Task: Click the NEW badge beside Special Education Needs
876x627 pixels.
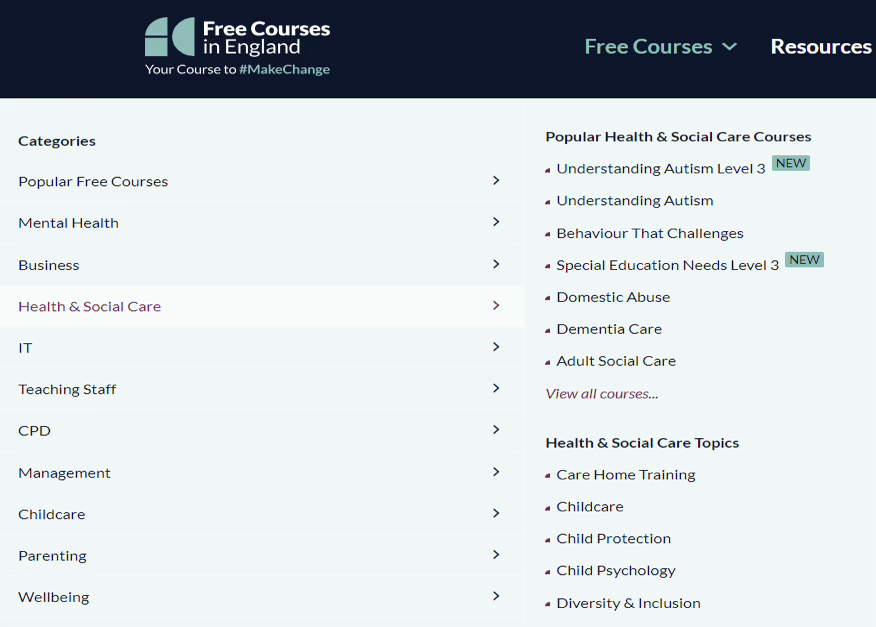Action: coord(804,260)
